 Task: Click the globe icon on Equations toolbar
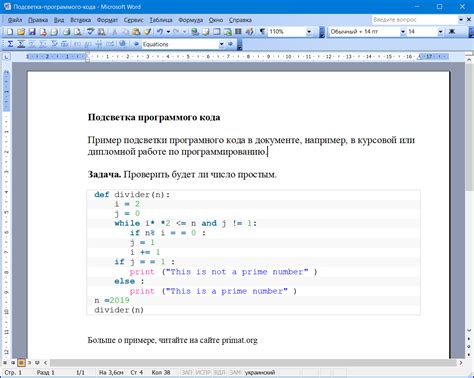click(x=123, y=44)
